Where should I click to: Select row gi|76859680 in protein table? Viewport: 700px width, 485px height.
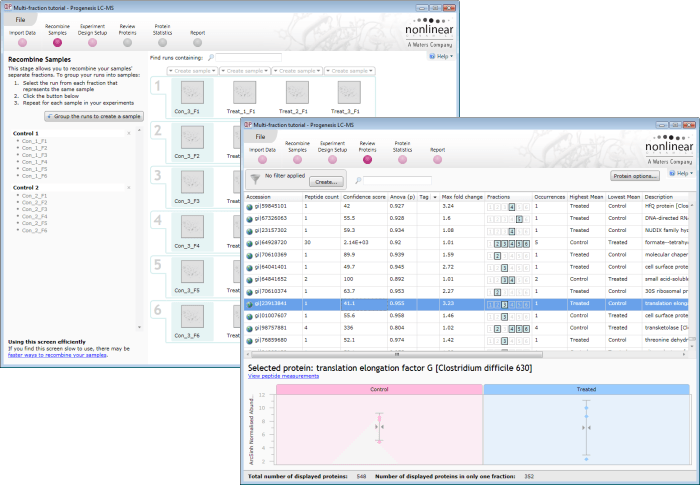click(467, 340)
